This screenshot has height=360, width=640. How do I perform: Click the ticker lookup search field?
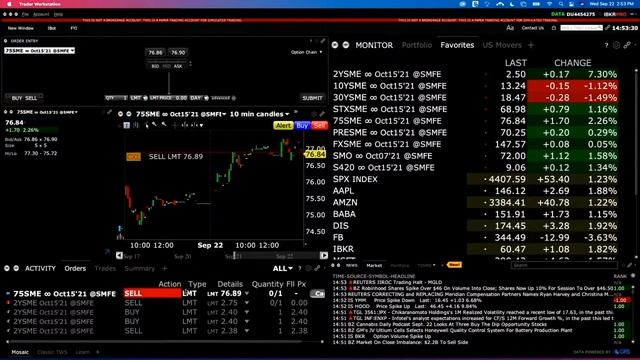click(x=581, y=28)
